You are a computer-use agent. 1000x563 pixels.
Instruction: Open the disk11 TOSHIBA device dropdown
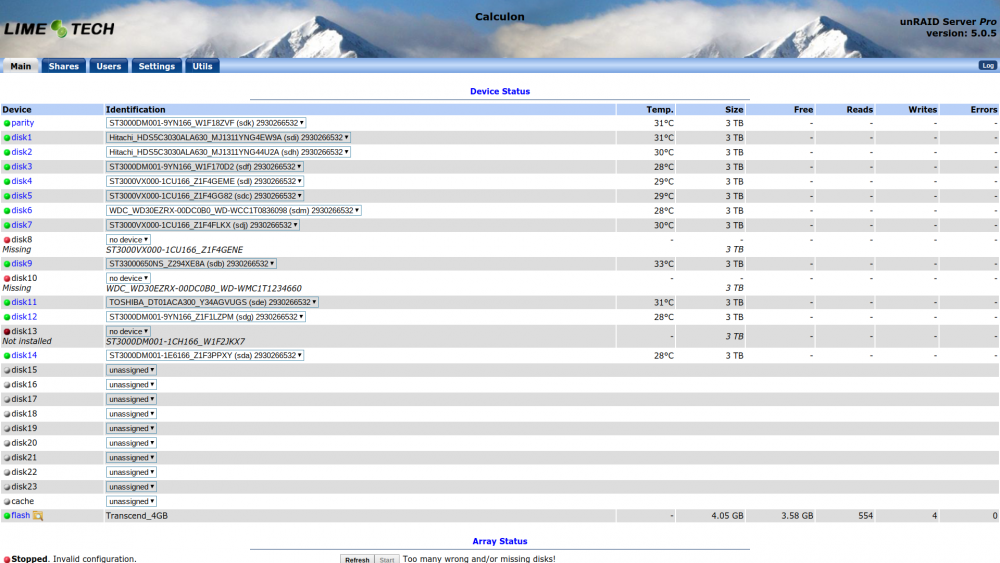click(x=212, y=302)
